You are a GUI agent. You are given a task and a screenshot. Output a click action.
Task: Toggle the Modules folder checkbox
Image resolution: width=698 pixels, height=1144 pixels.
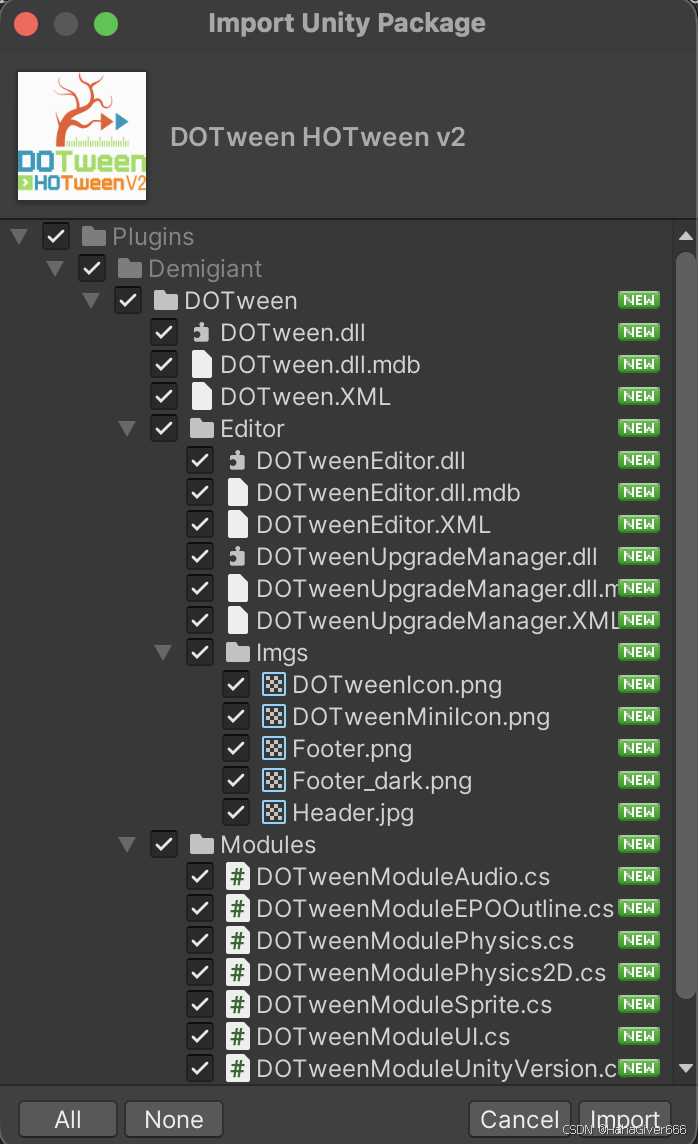[x=164, y=844]
